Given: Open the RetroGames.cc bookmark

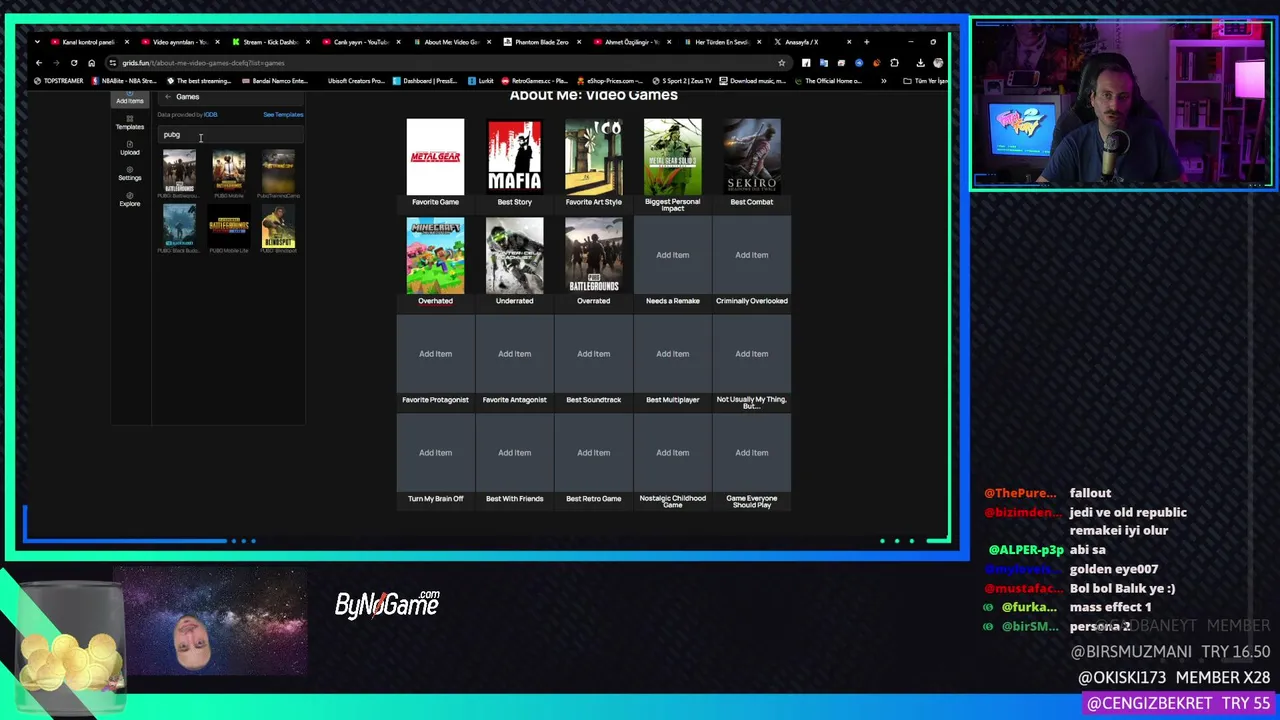Looking at the screenshot, I should pyautogui.click(x=534, y=81).
